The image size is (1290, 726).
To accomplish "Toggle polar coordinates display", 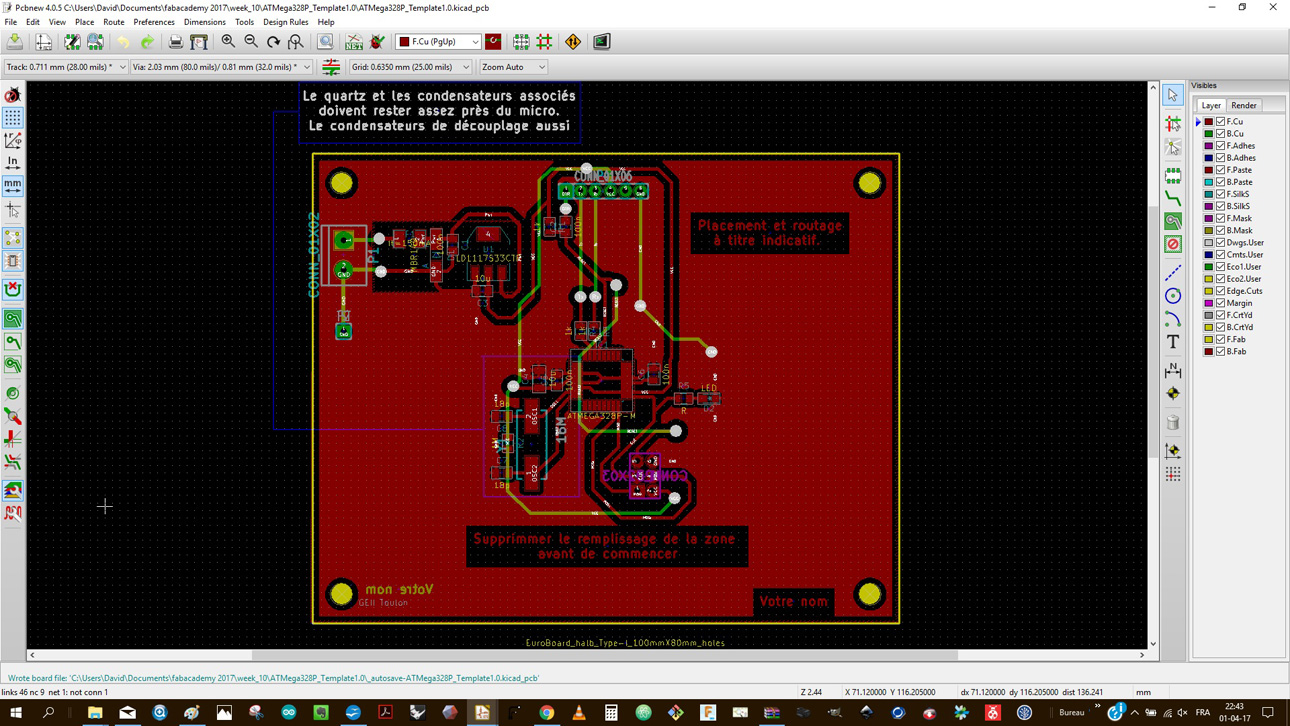I will click(13, 140).
